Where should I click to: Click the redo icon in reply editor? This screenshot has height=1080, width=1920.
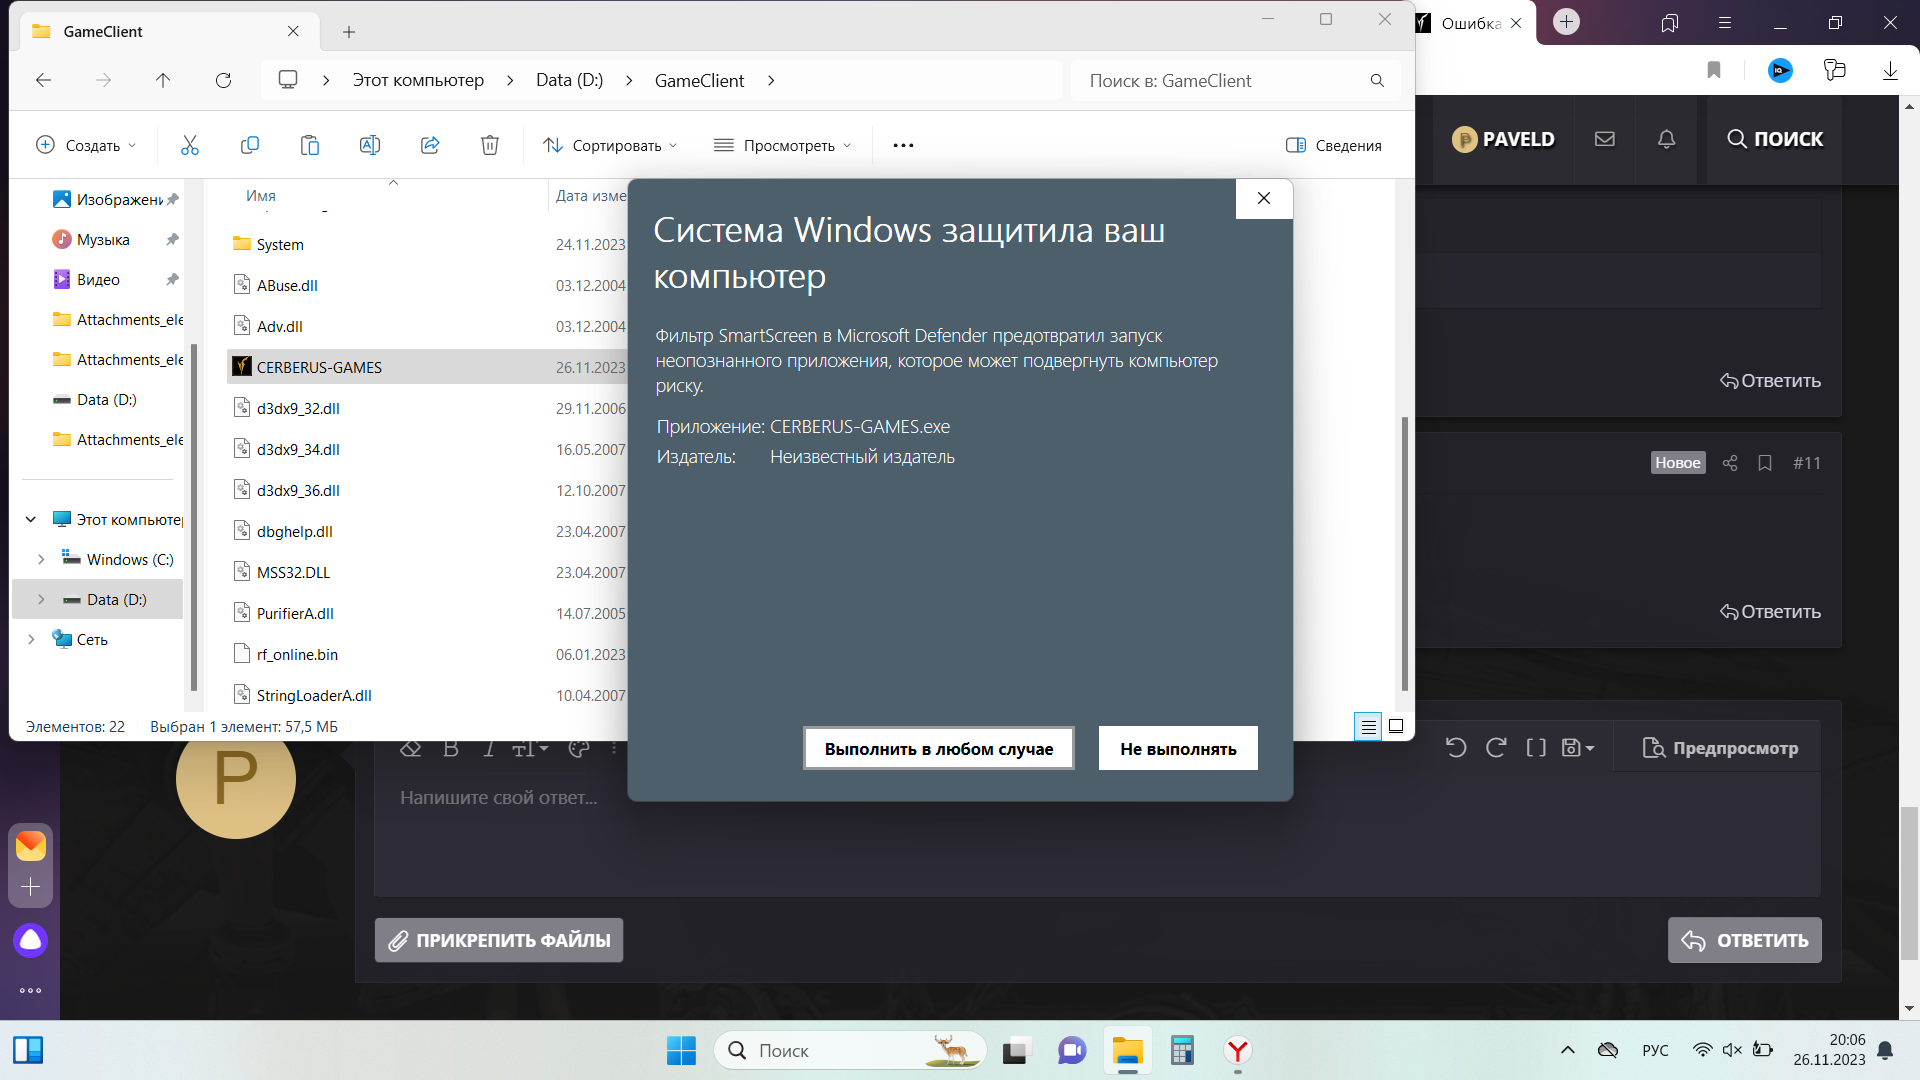(x=1496, y=747)
